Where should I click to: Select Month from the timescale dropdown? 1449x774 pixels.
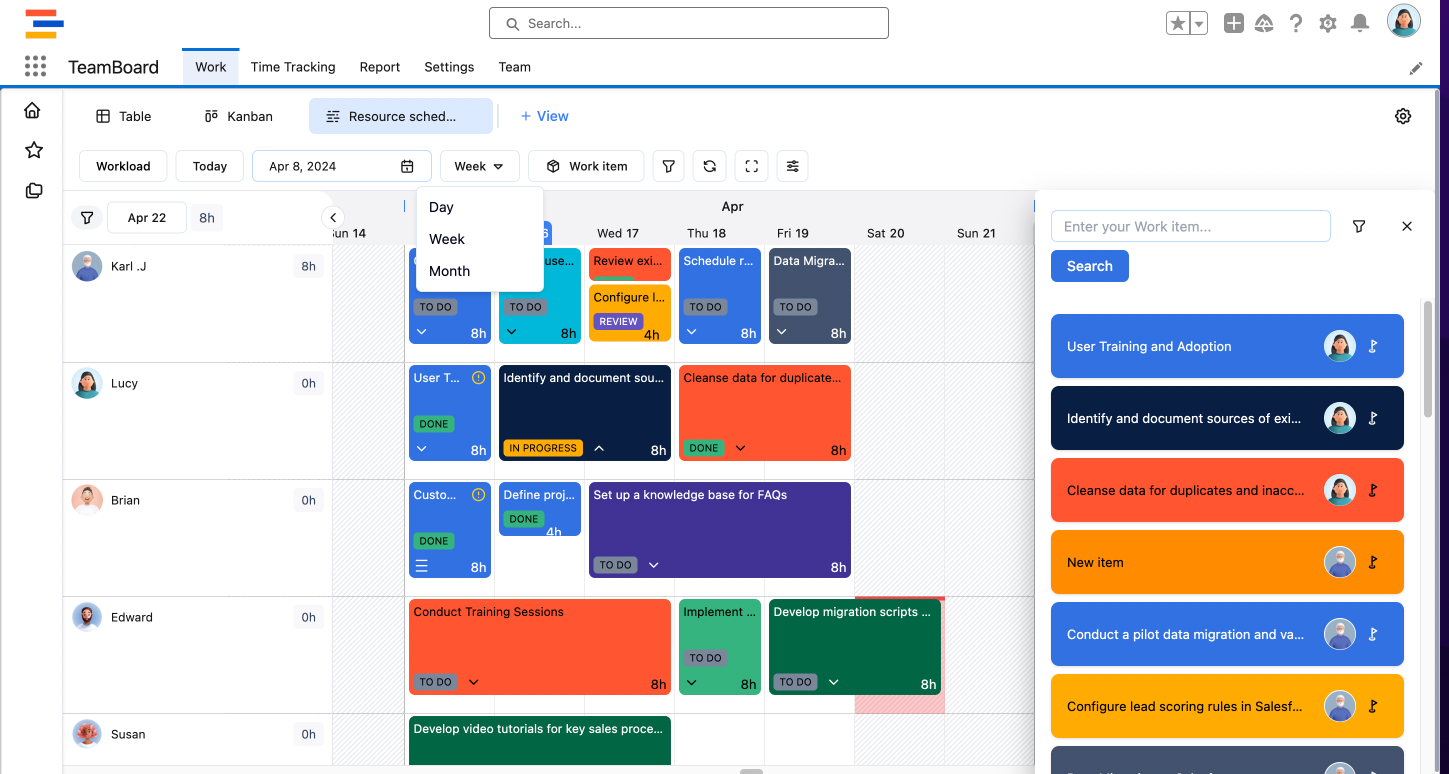click(x=449, y=271)
